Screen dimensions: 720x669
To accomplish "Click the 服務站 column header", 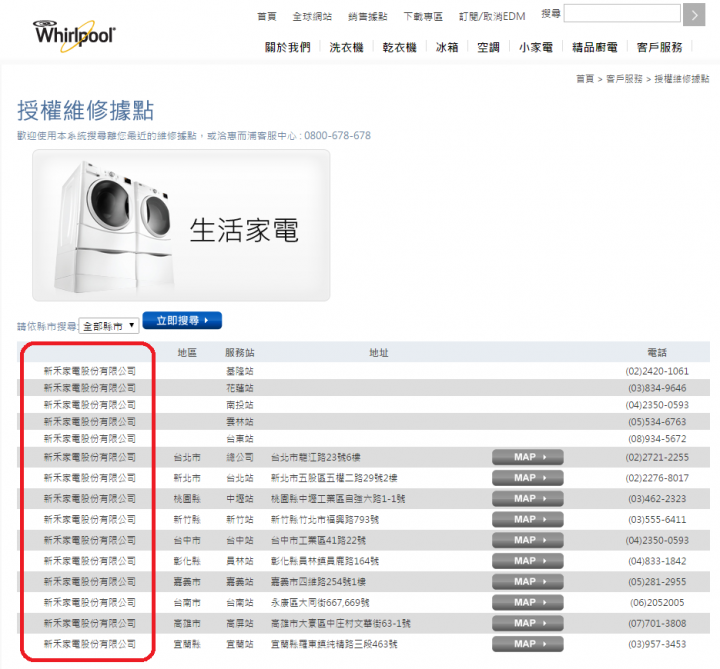I will [240, 353].
